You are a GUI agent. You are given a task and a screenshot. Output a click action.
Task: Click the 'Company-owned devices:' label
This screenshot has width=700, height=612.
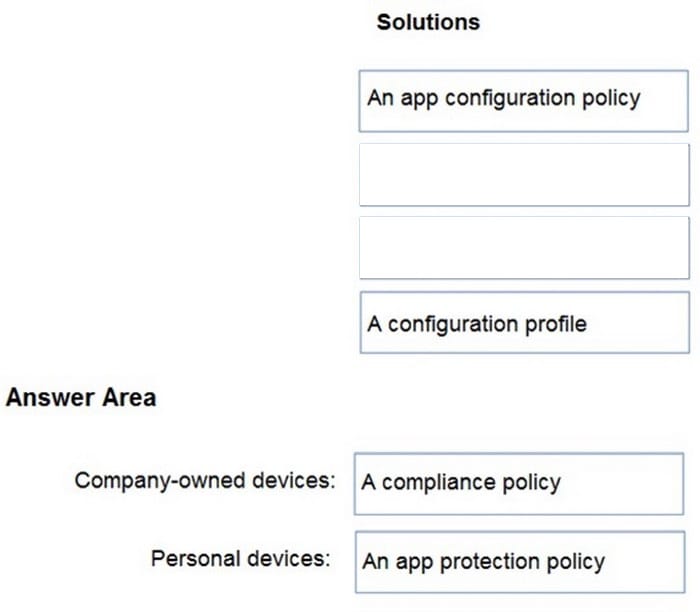[x=205, y=481]
